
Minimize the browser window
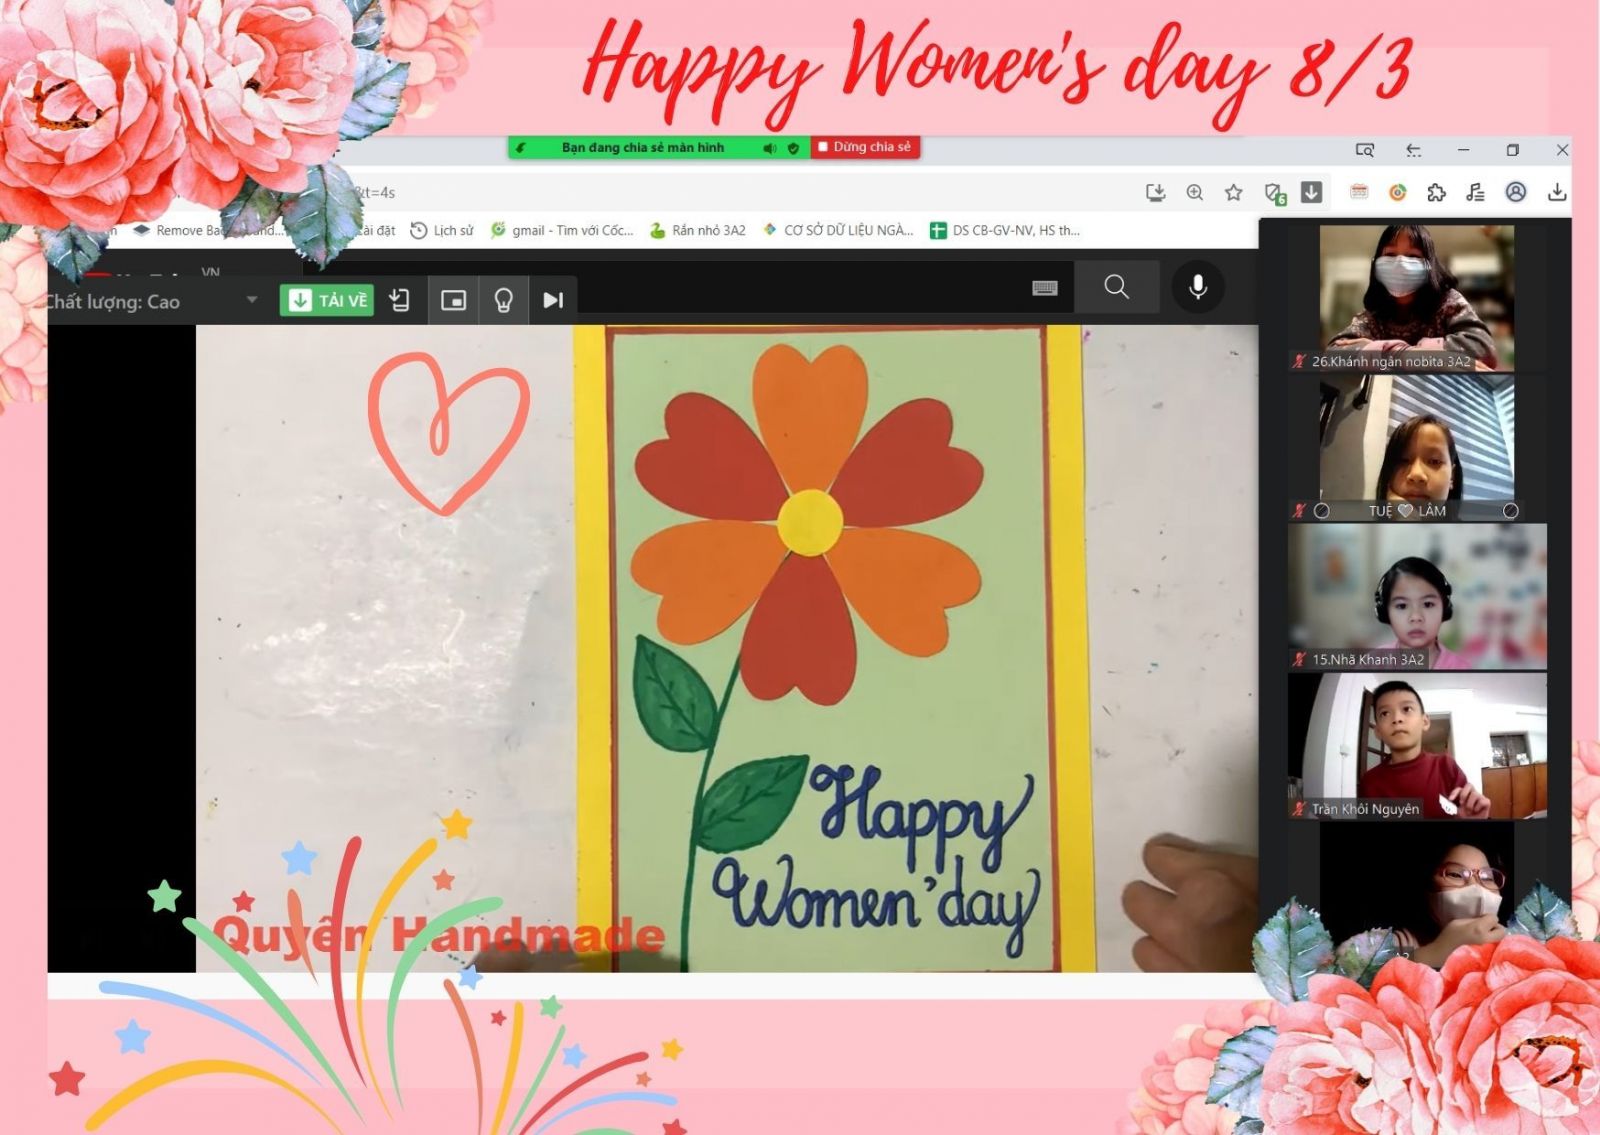[x=1464, y=150]
